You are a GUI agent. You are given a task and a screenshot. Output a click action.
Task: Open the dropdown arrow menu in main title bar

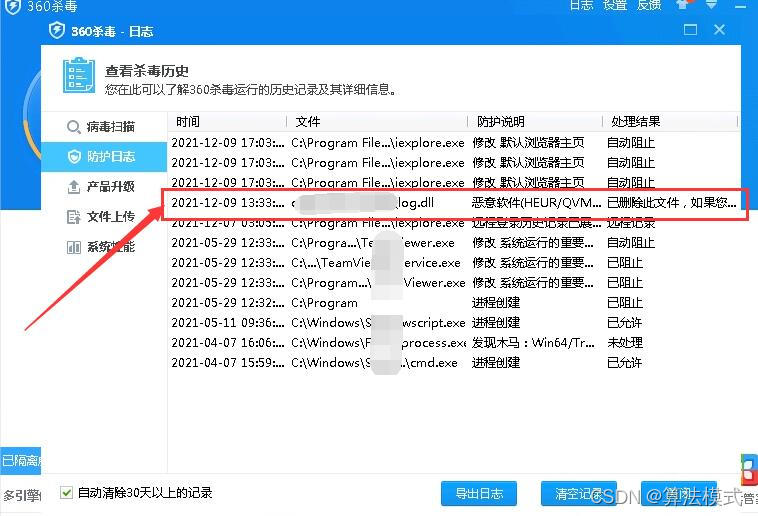click(x=711, y=4)
